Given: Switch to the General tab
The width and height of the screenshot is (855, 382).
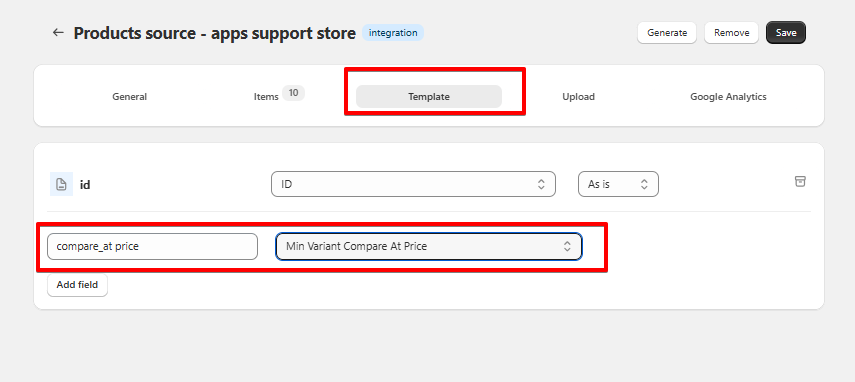Looking at the screenshot, I should [130, 96].
